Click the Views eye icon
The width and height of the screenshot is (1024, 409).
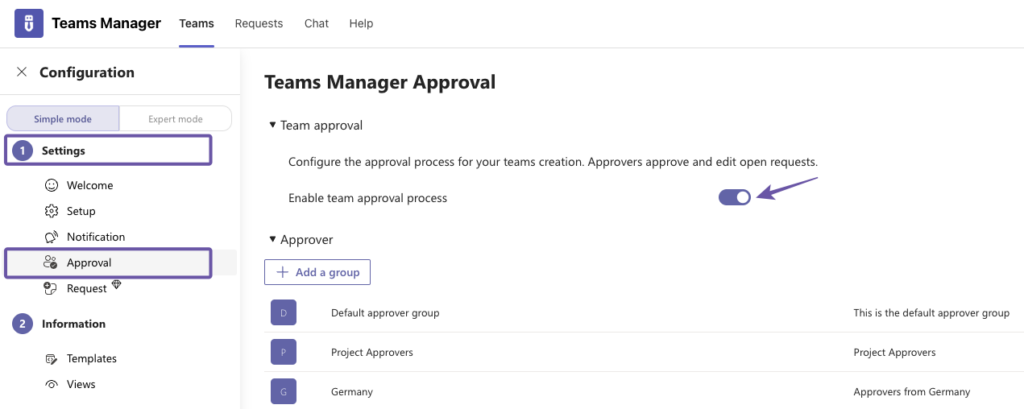[x=51, y=384]
